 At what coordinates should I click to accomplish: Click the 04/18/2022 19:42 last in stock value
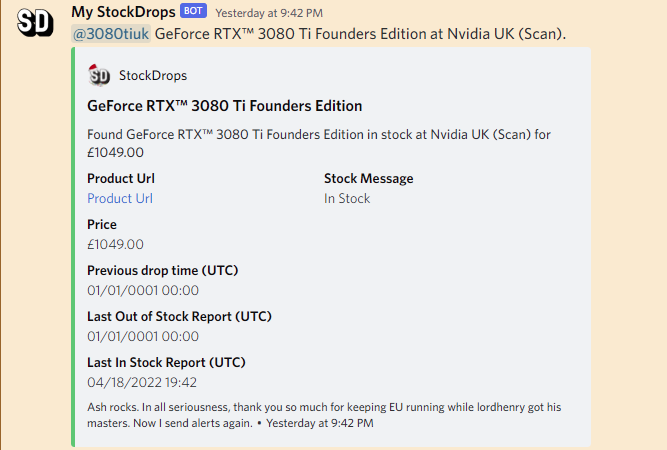(142, 382)
